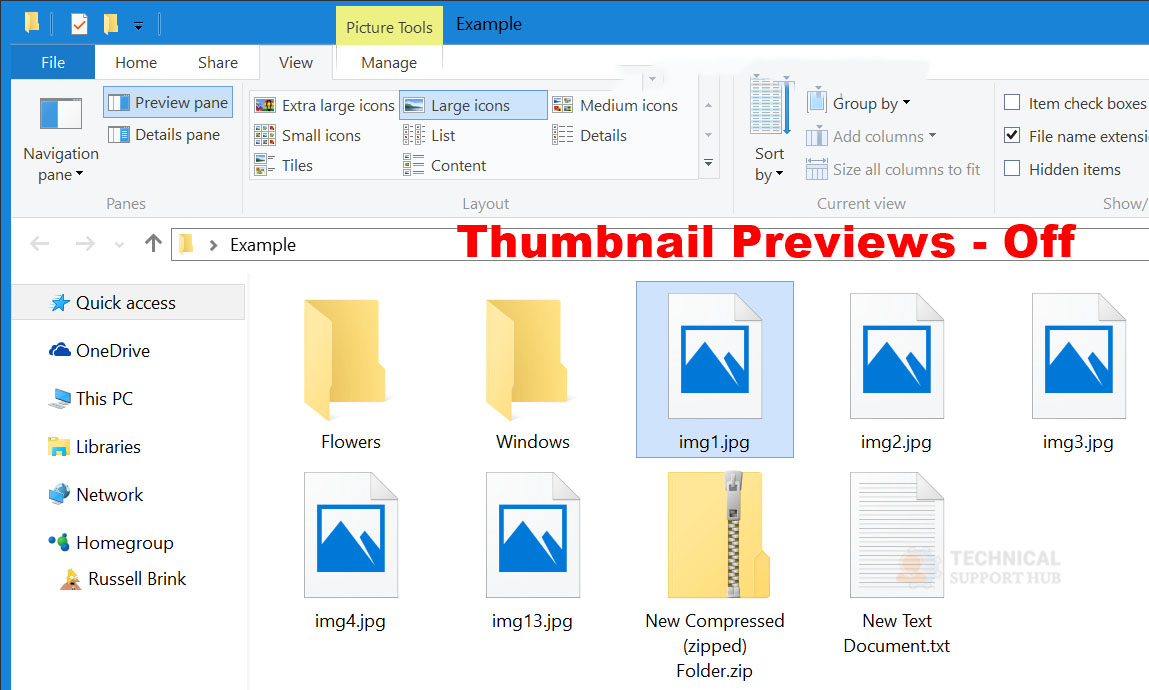The height and width of the screenshot is (690, 1149).
Task: Select Russell Brink under Homegroup
Action: tap(123, 579)
